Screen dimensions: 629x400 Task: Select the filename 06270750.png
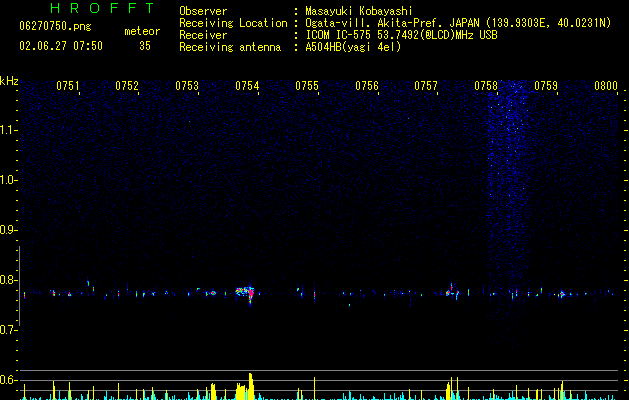tap(55, 26)
